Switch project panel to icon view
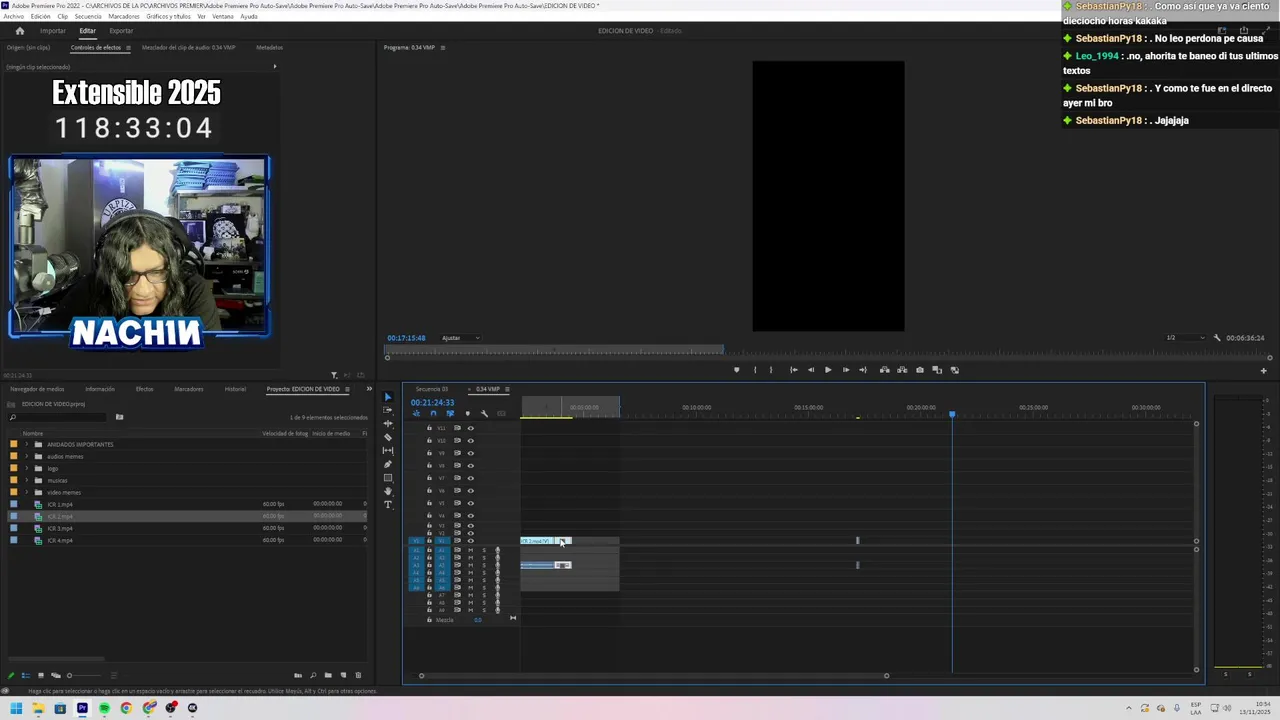Image resolution: width=1280 pixels, height=720 pixels. [x=41, y=675]
